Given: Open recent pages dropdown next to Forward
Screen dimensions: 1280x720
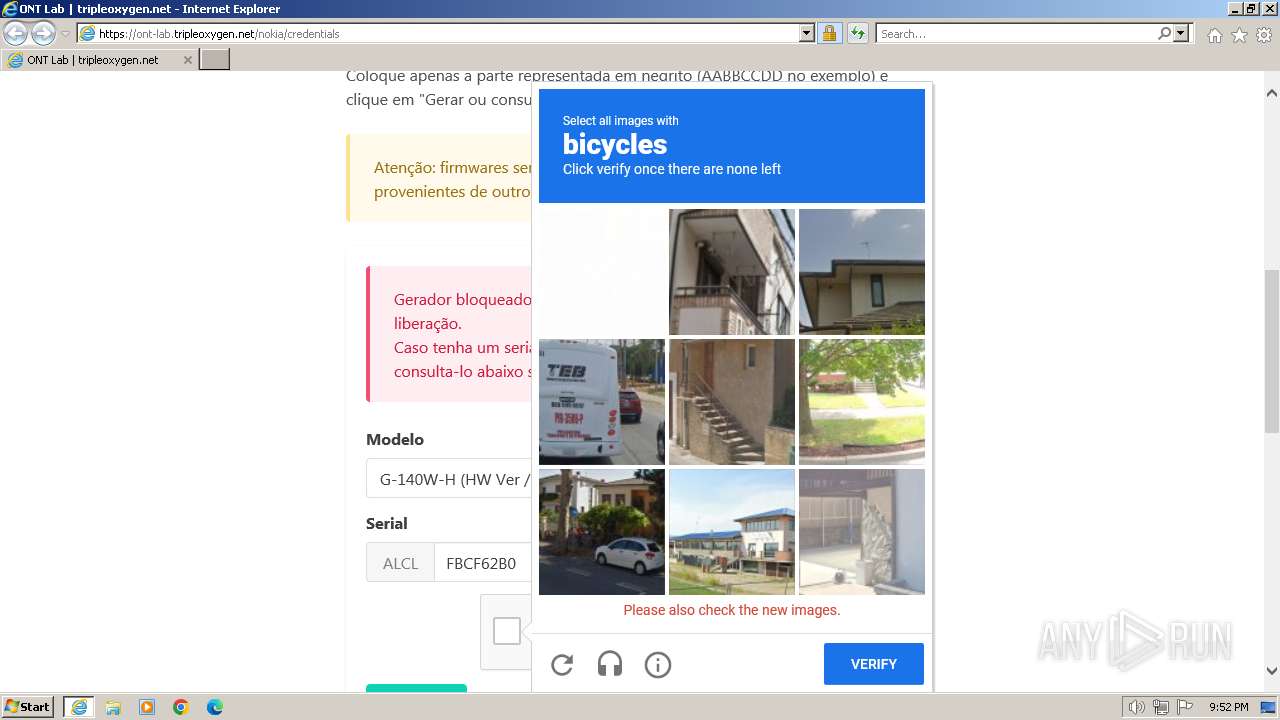Looking at the screenshot, I should 66,34.
